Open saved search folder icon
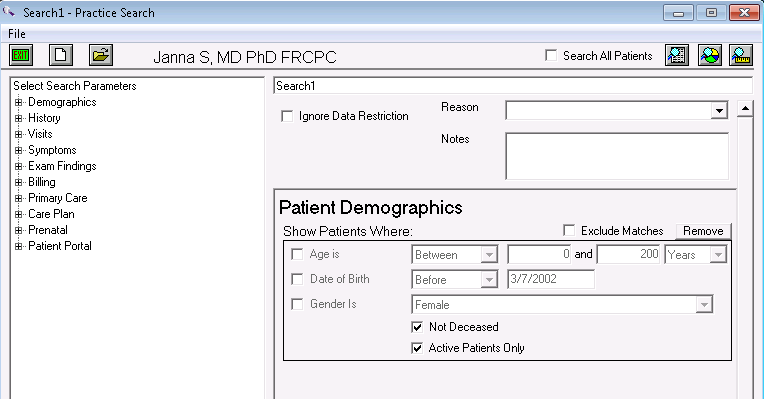The width and height of the screenshot is (764, 399). 101,55
